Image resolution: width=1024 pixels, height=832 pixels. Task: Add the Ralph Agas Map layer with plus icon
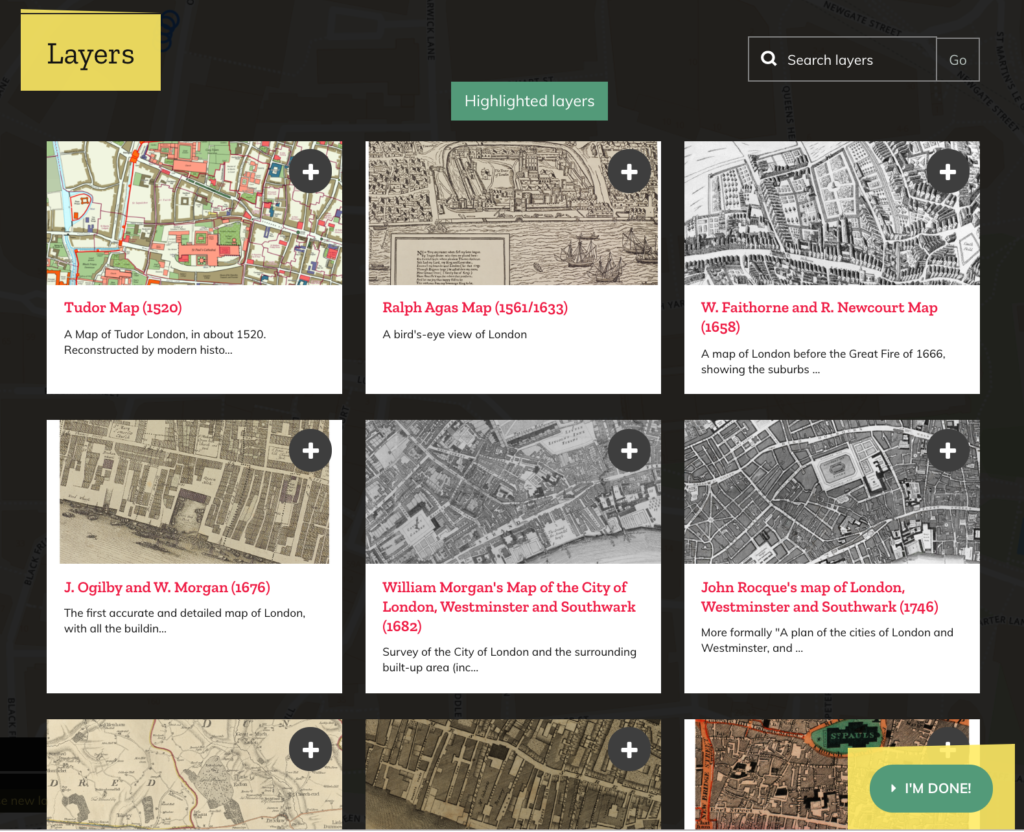click(629, 172)
